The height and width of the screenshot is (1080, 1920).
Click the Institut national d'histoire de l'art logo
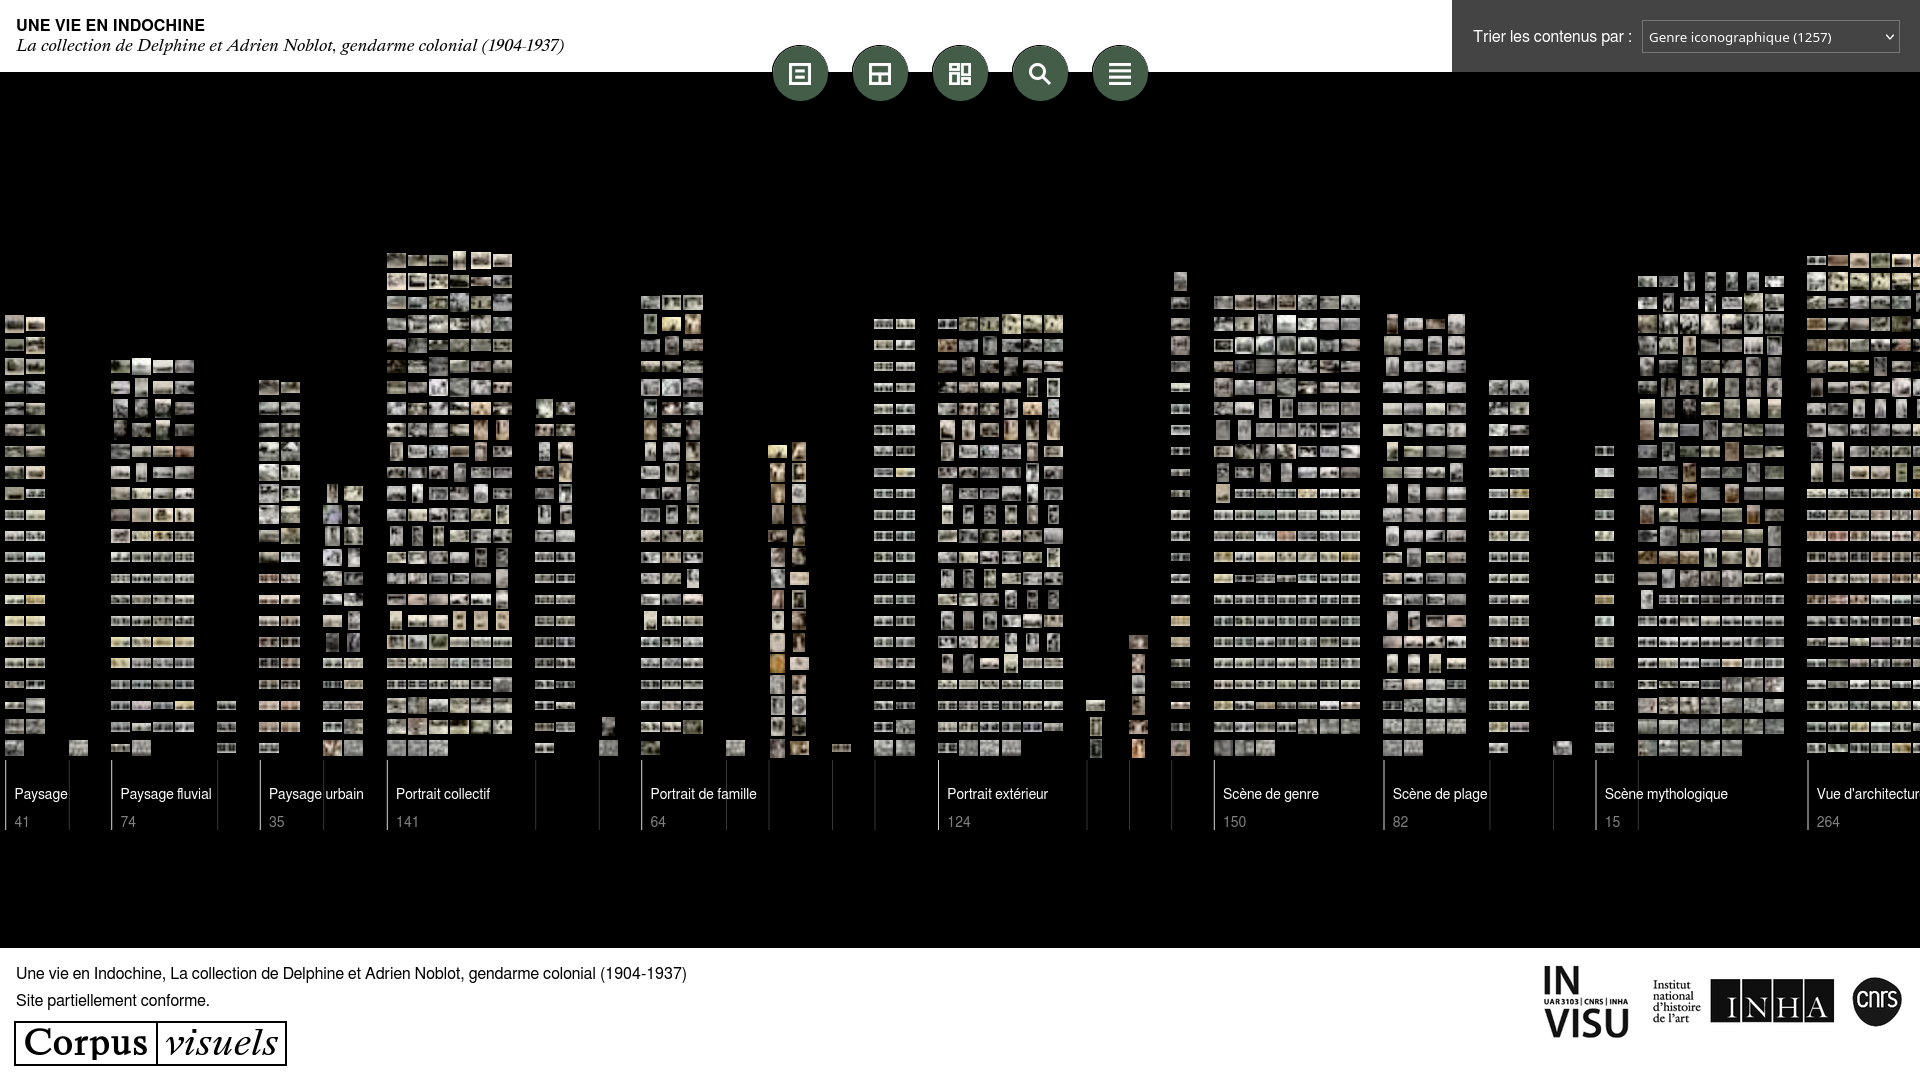(1676, 1001)
